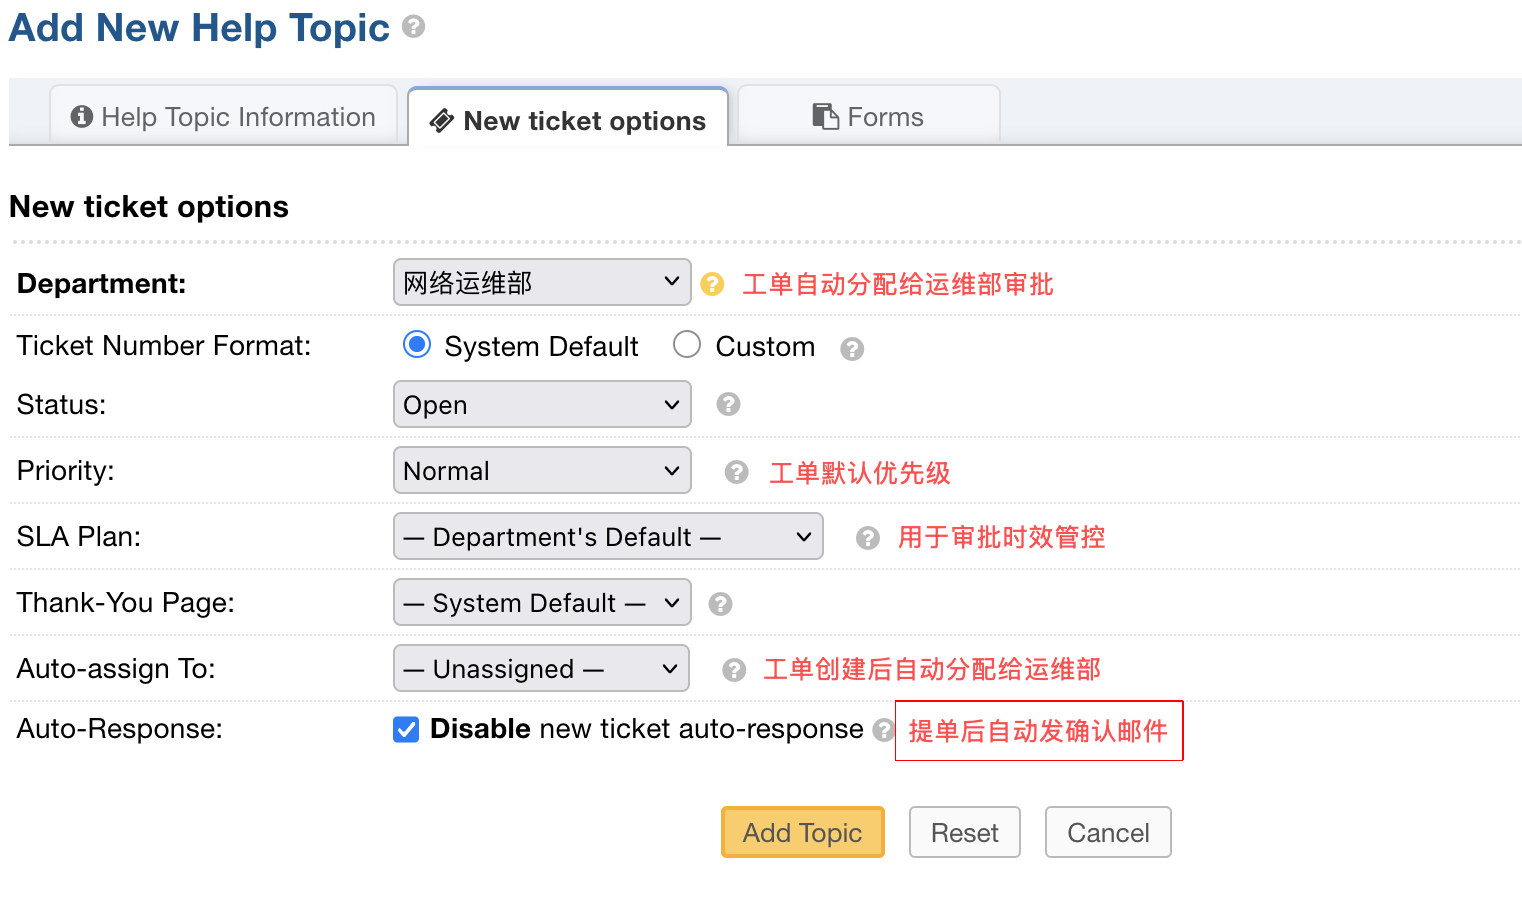This screenshot has height=916, width=1522.
Task: Open the SLA Plan dropdown
Action: click(x=607, y=537)
